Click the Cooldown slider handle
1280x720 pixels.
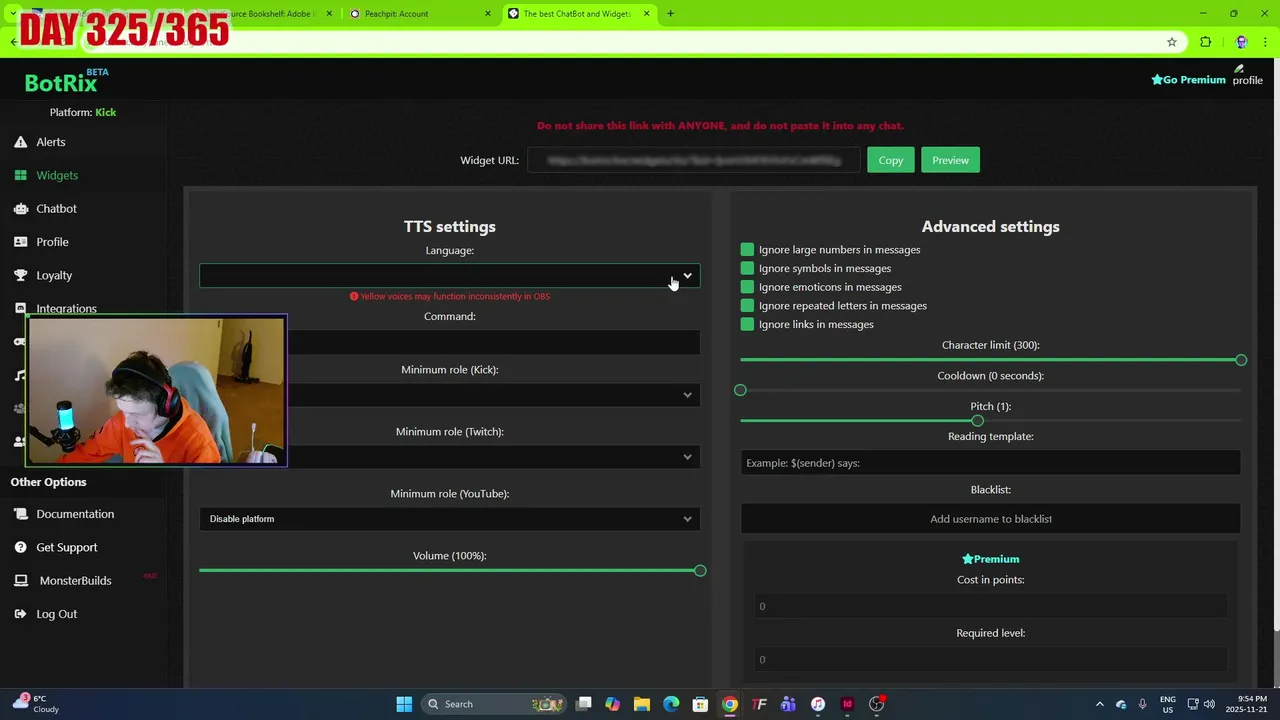[x=740, y=390]
